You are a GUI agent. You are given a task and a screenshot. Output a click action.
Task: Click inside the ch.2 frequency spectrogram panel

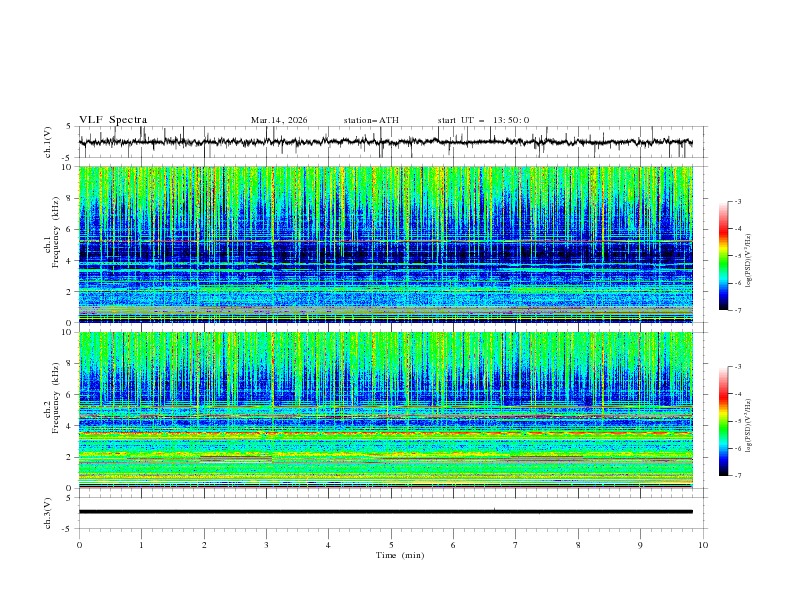[x=386, y=410]
